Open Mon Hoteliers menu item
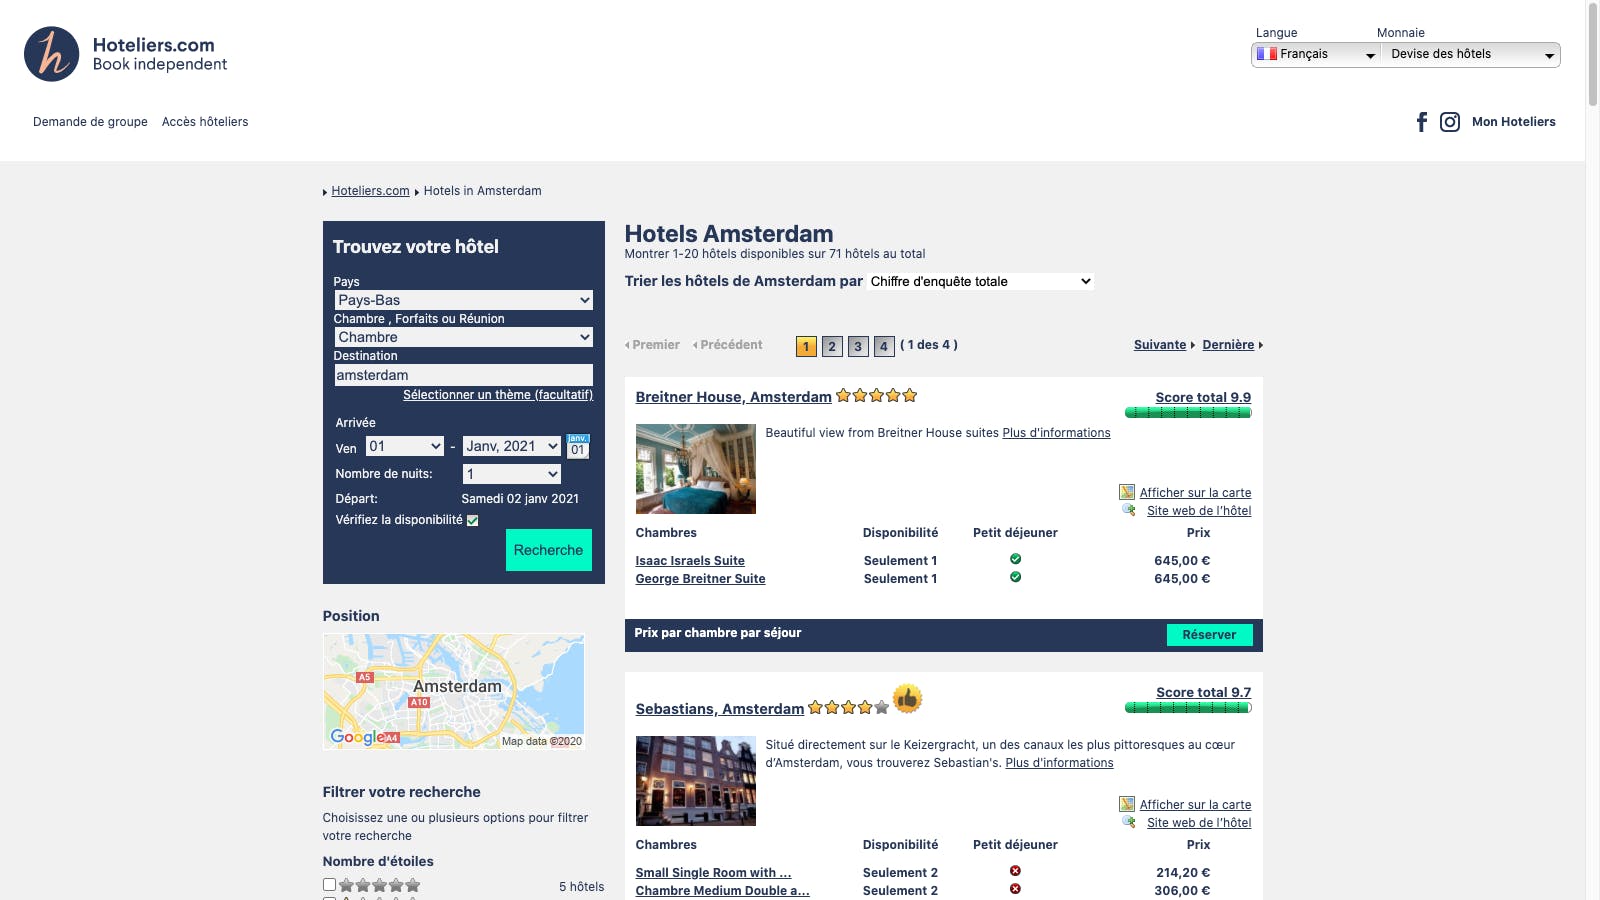This screenshot has width=1600, height=900. (x=1514, y=122)
